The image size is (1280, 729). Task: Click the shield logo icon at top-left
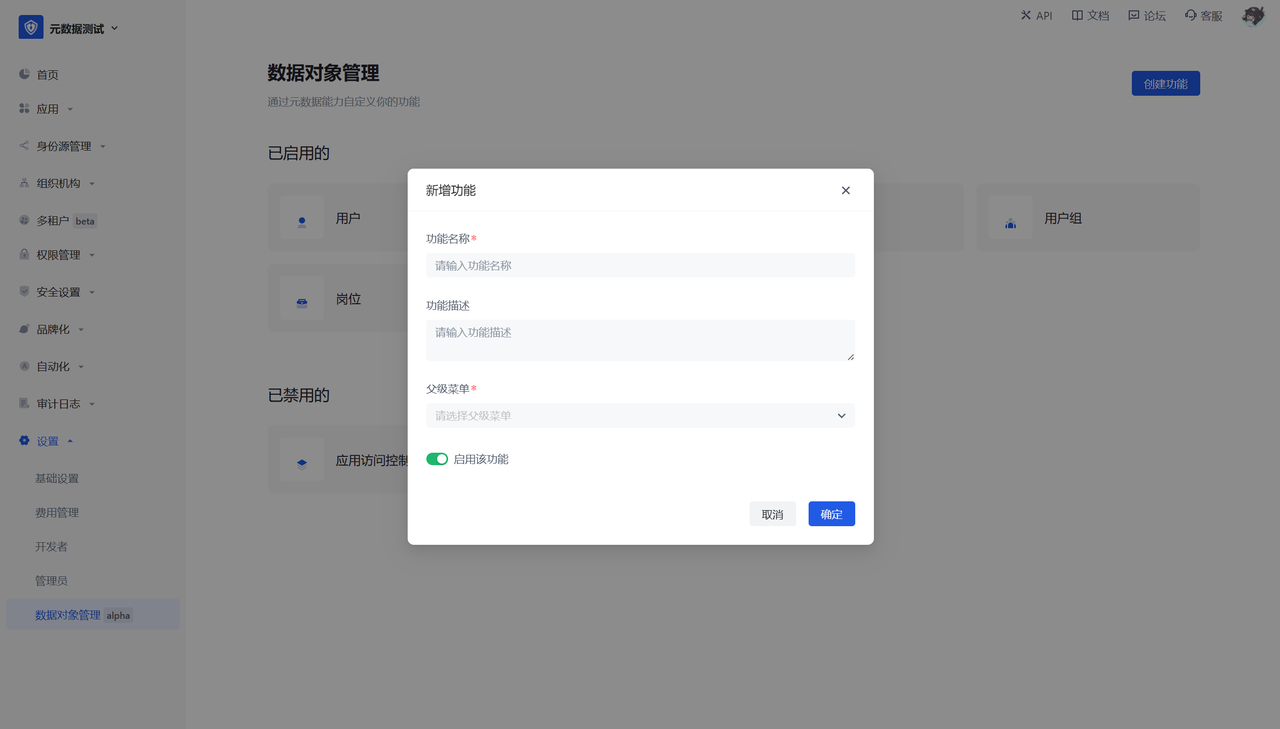tap(31, 28)
